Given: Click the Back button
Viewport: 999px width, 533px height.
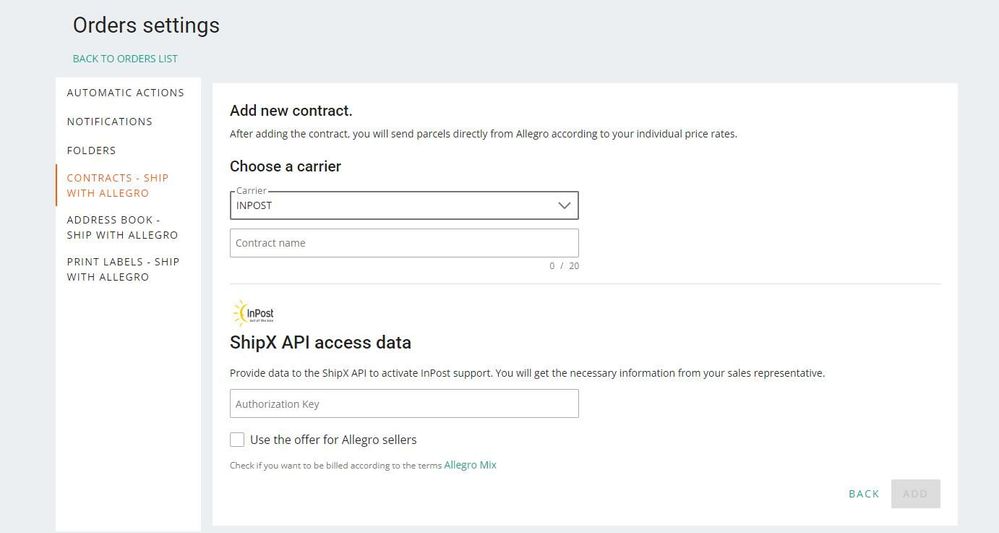Looking at the screenshot, I should point(864,494).
